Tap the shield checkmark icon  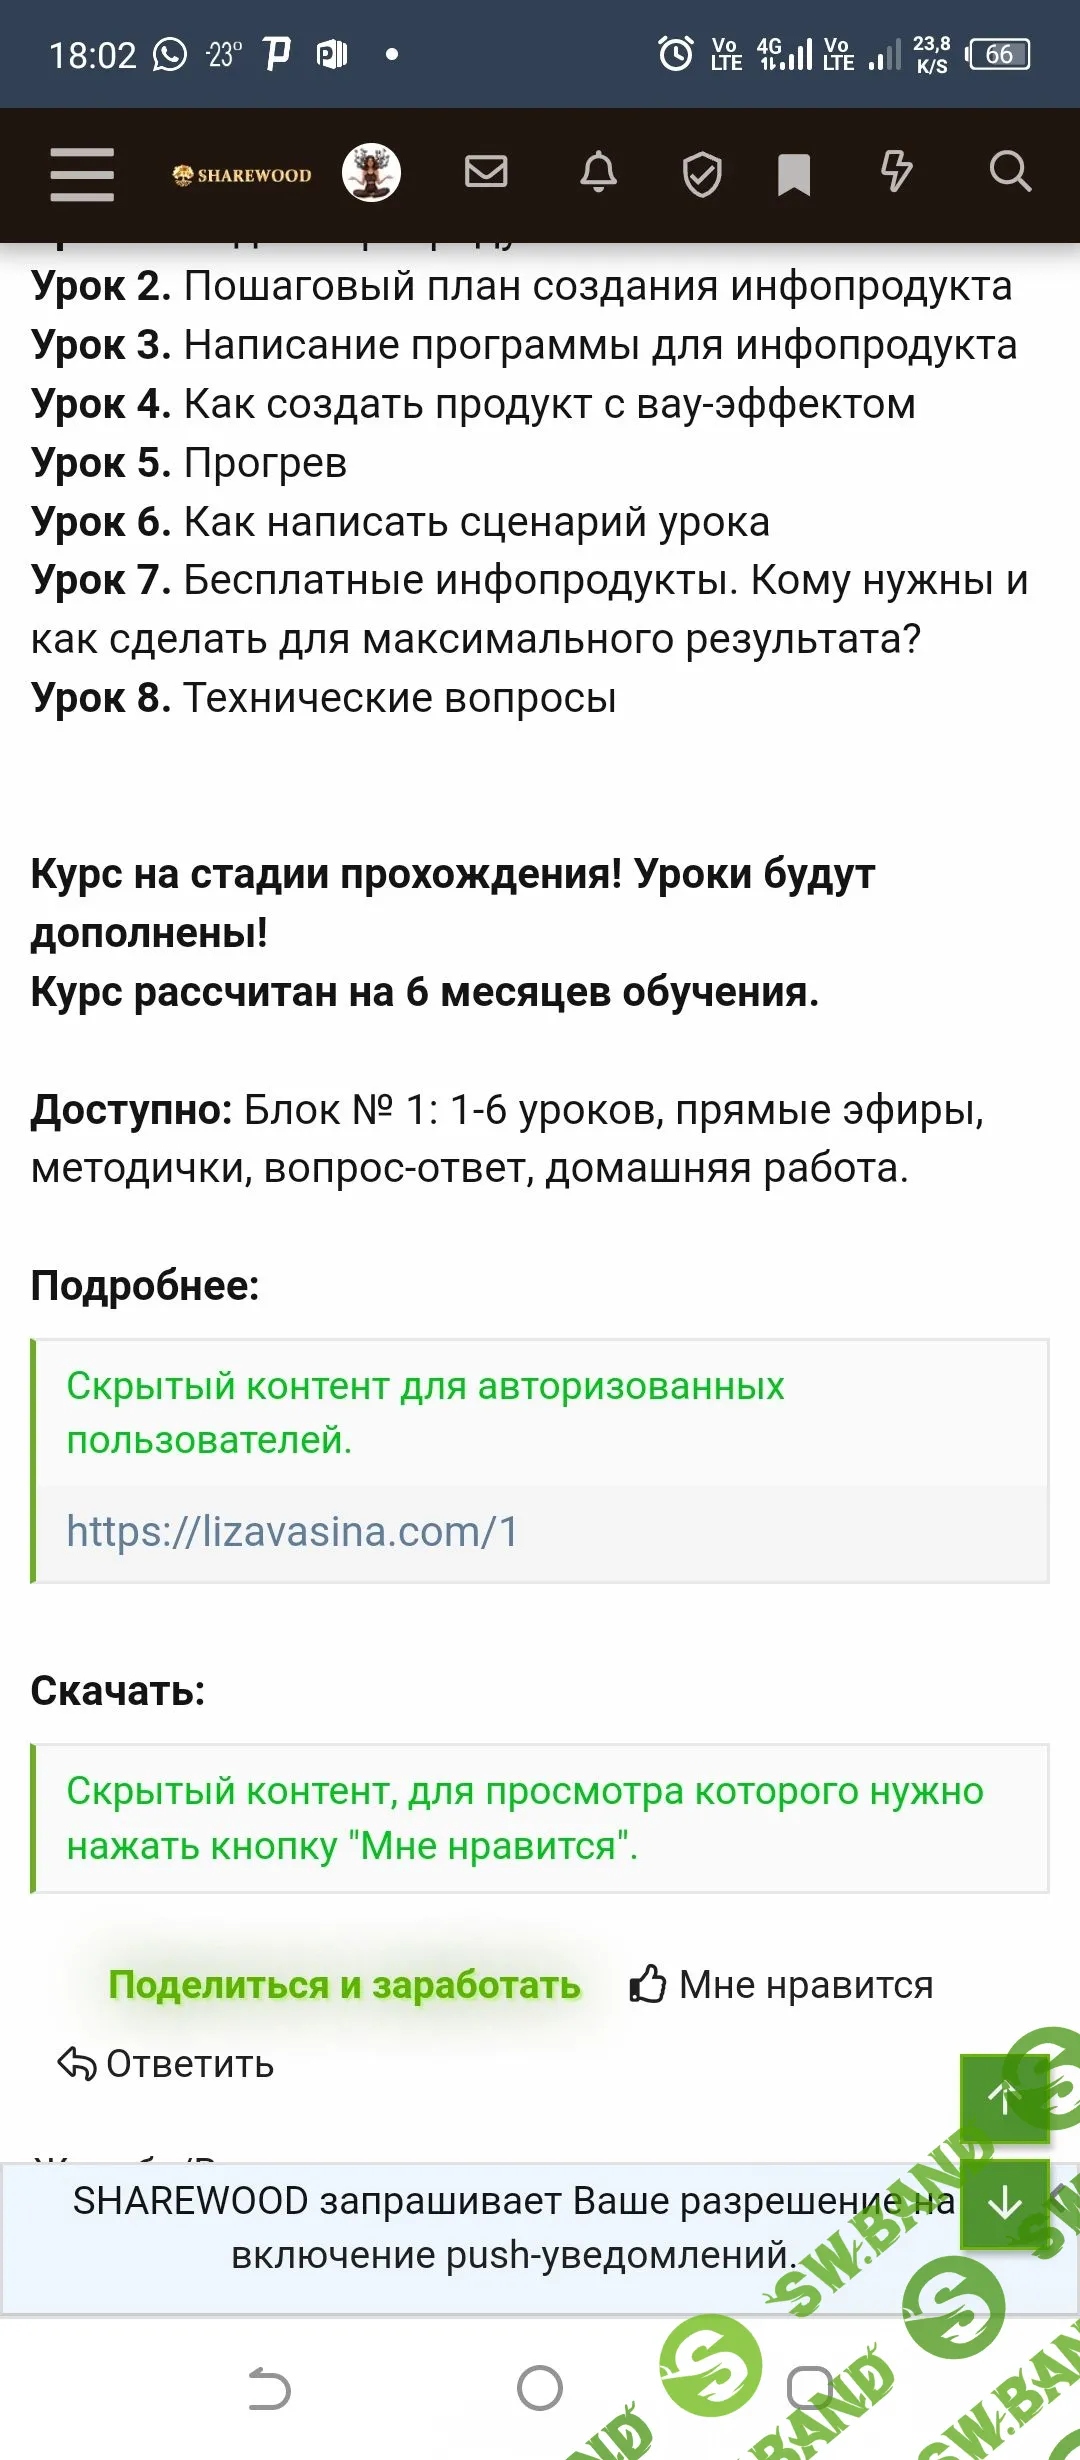pos(702,174)
